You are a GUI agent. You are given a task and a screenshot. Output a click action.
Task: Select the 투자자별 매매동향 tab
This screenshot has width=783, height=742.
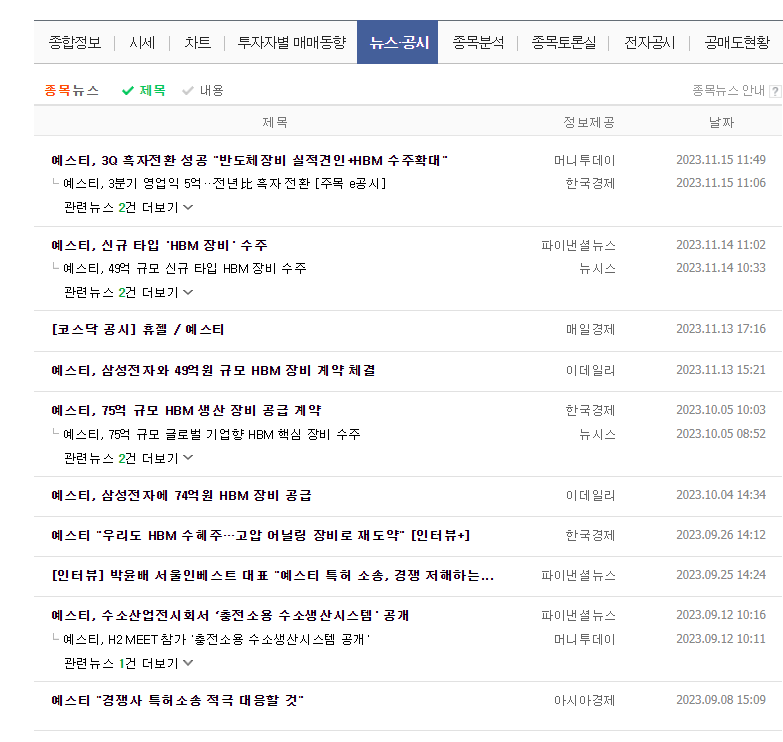click(x=292, y=42)
